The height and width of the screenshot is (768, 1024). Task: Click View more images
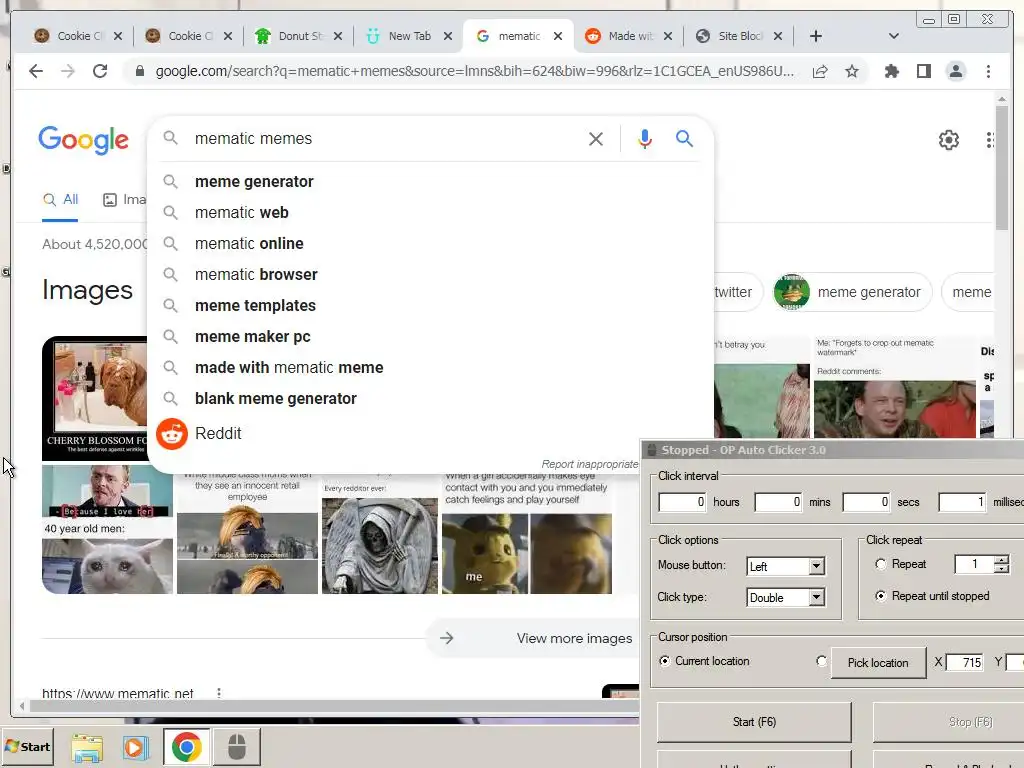tap(532, 638)
